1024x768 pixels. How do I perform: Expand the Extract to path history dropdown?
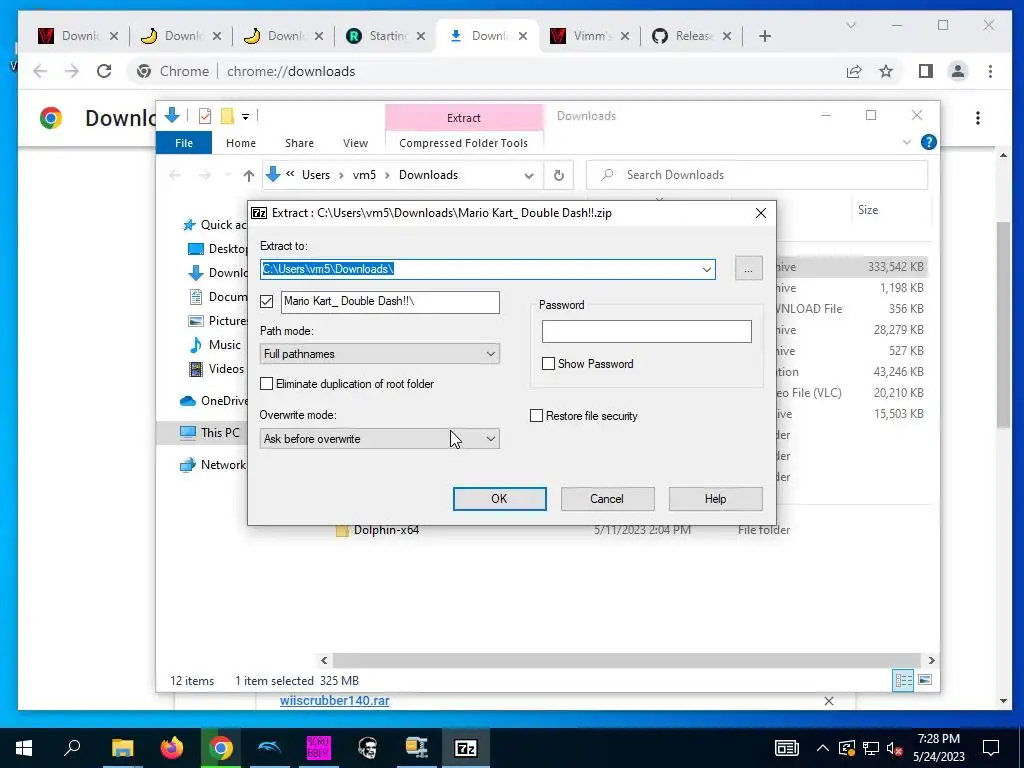coord(707,269)
